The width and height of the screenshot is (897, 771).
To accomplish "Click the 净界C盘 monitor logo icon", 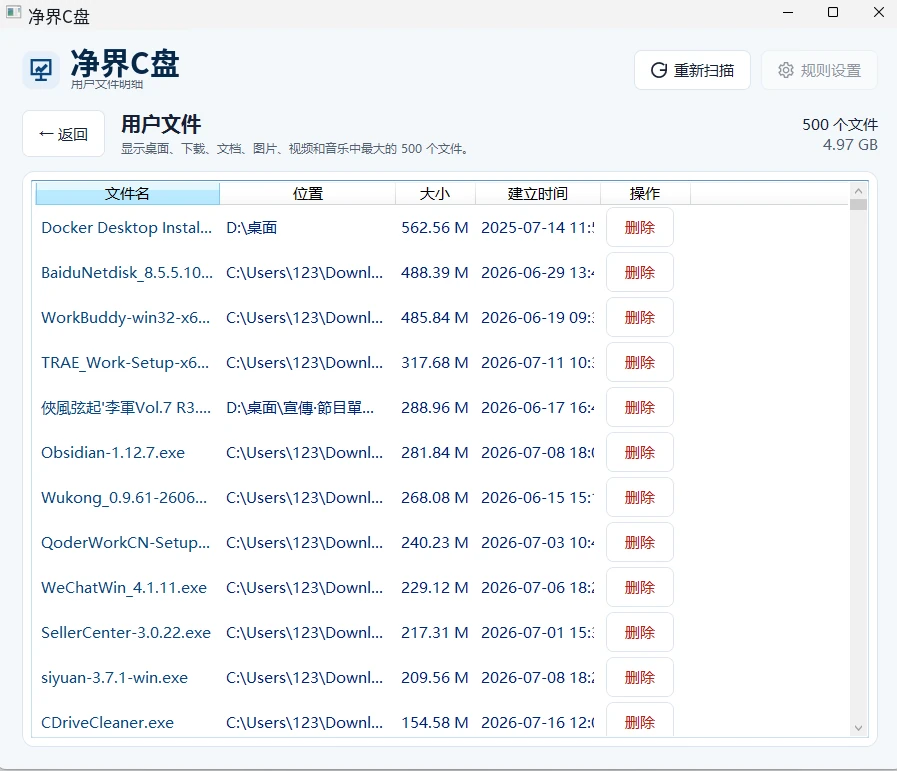I will 41,70.
